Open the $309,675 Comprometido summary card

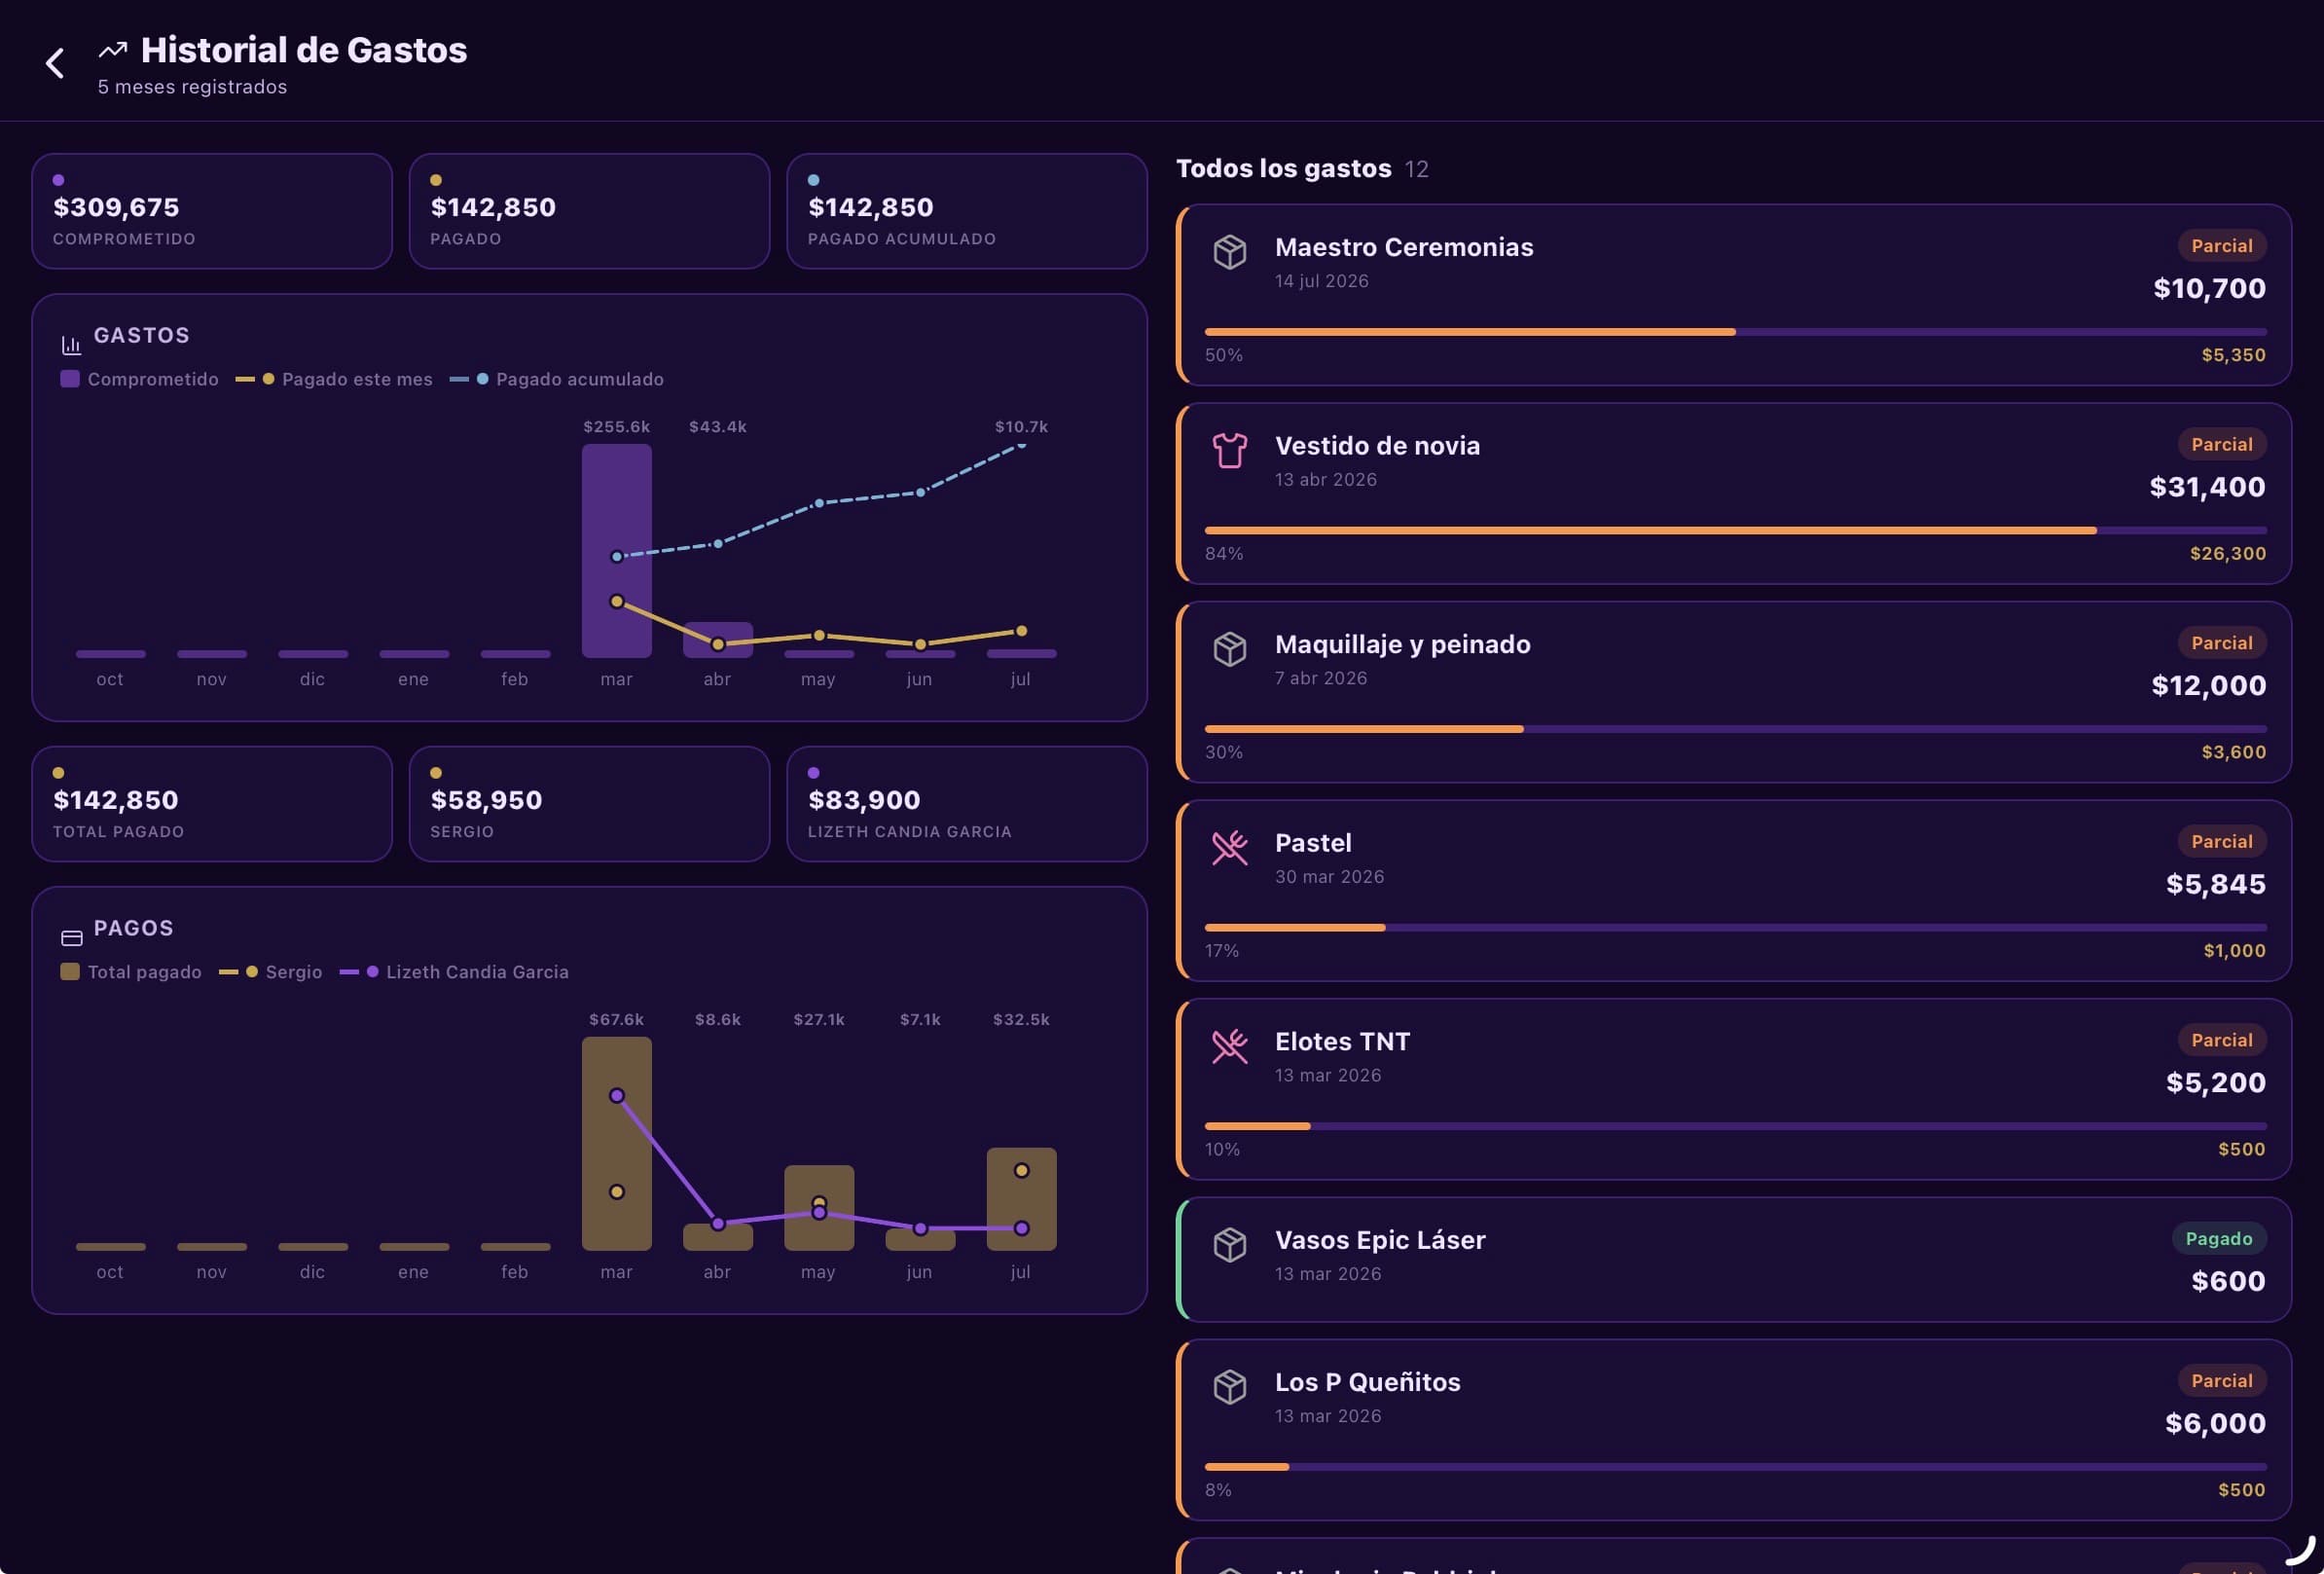212,211
